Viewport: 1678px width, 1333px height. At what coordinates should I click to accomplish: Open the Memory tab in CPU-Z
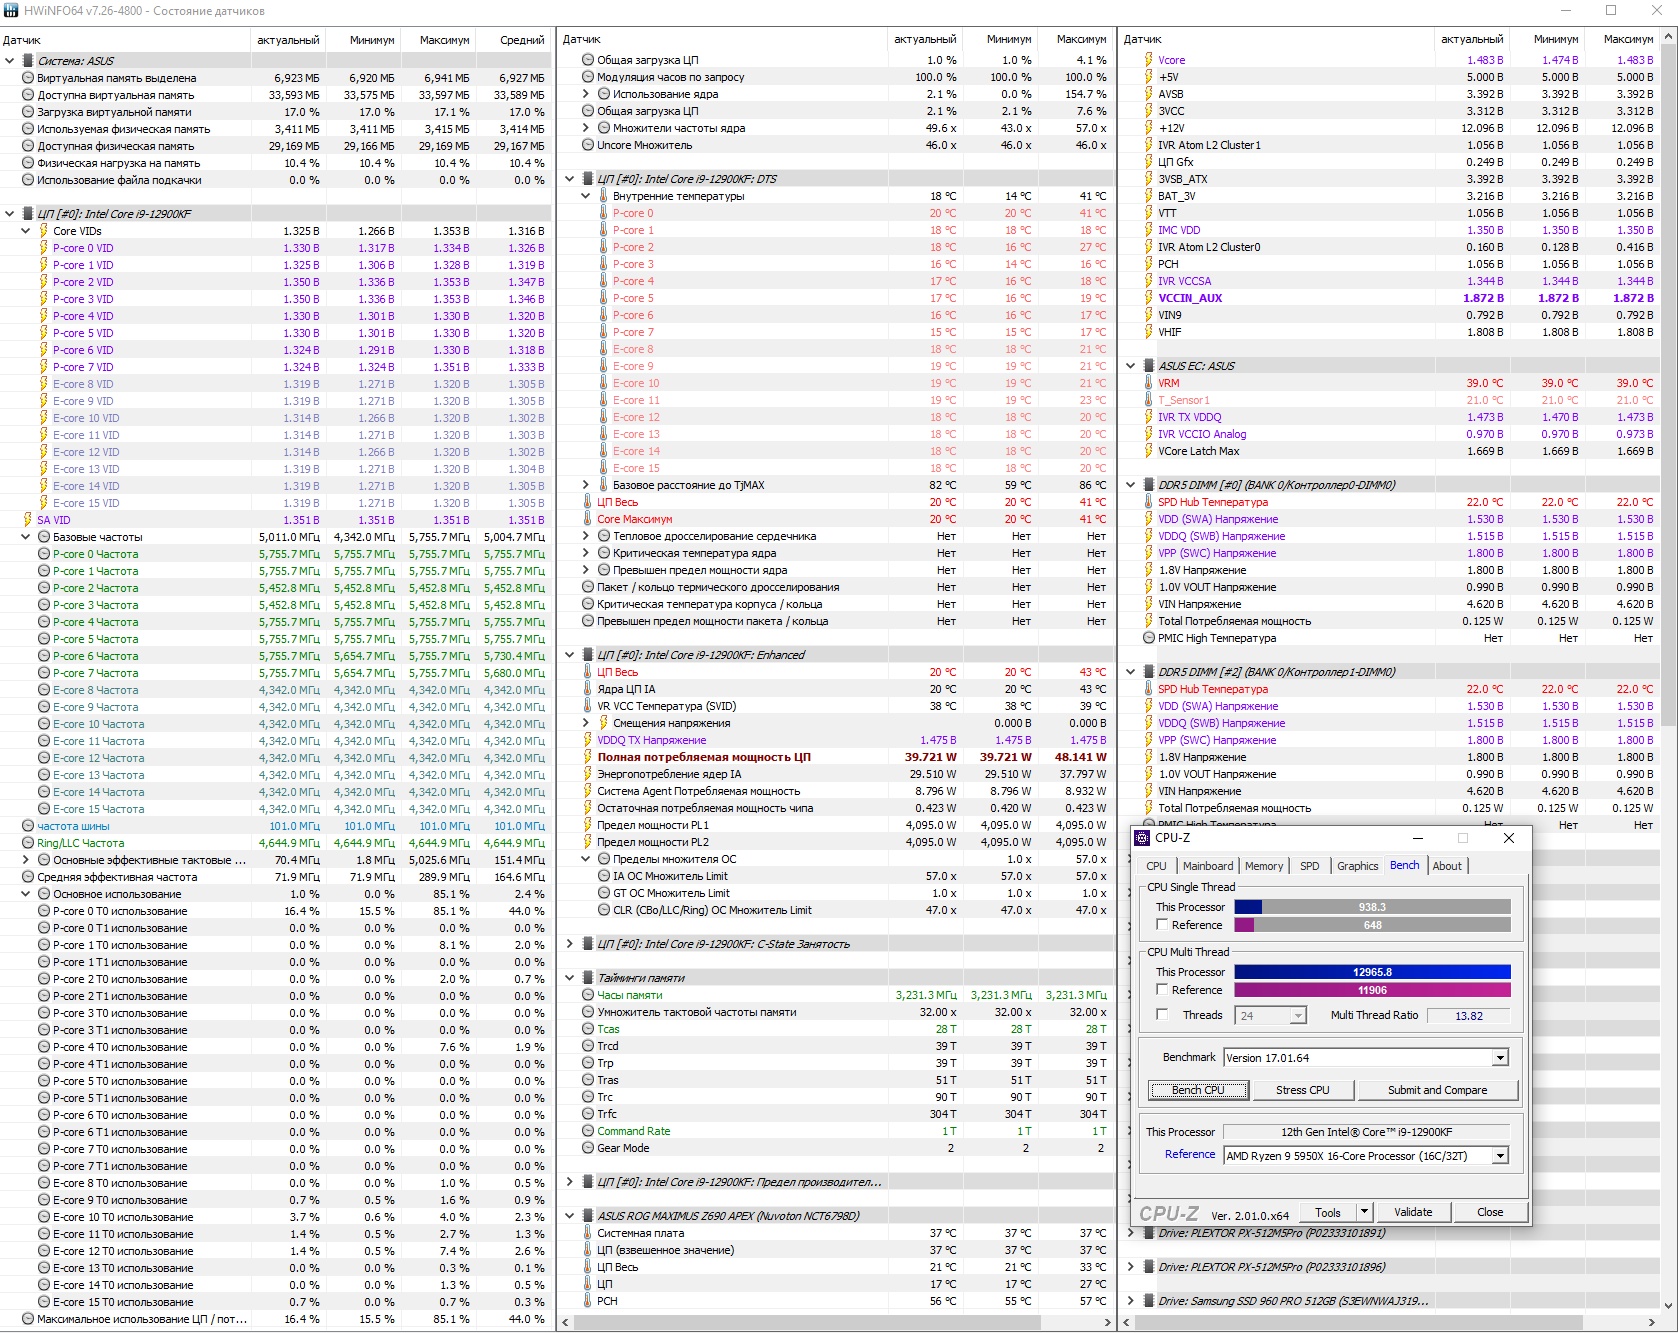(x=1264, y=866)
